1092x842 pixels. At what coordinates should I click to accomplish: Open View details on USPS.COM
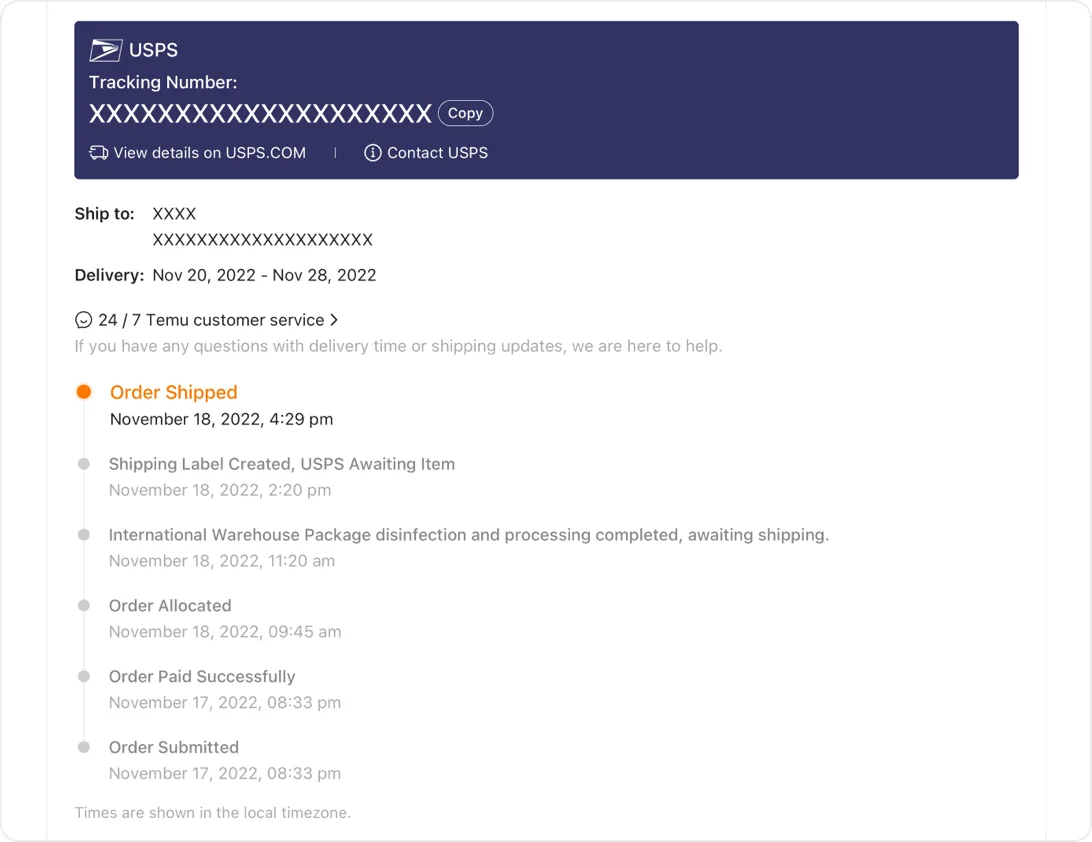point(209,153)
